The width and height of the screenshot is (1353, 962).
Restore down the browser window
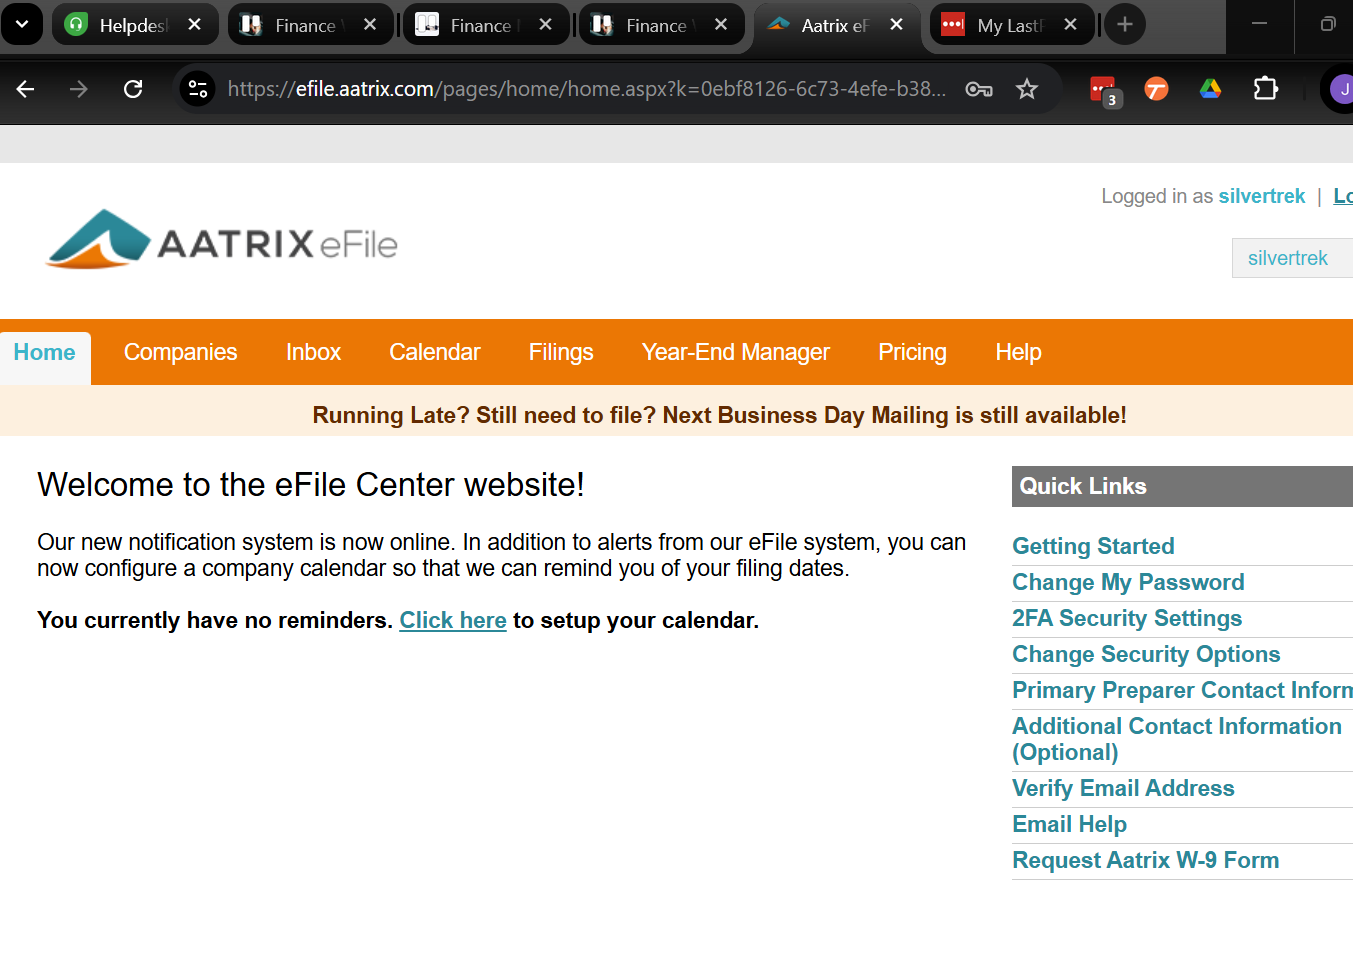coord(1327,24)
